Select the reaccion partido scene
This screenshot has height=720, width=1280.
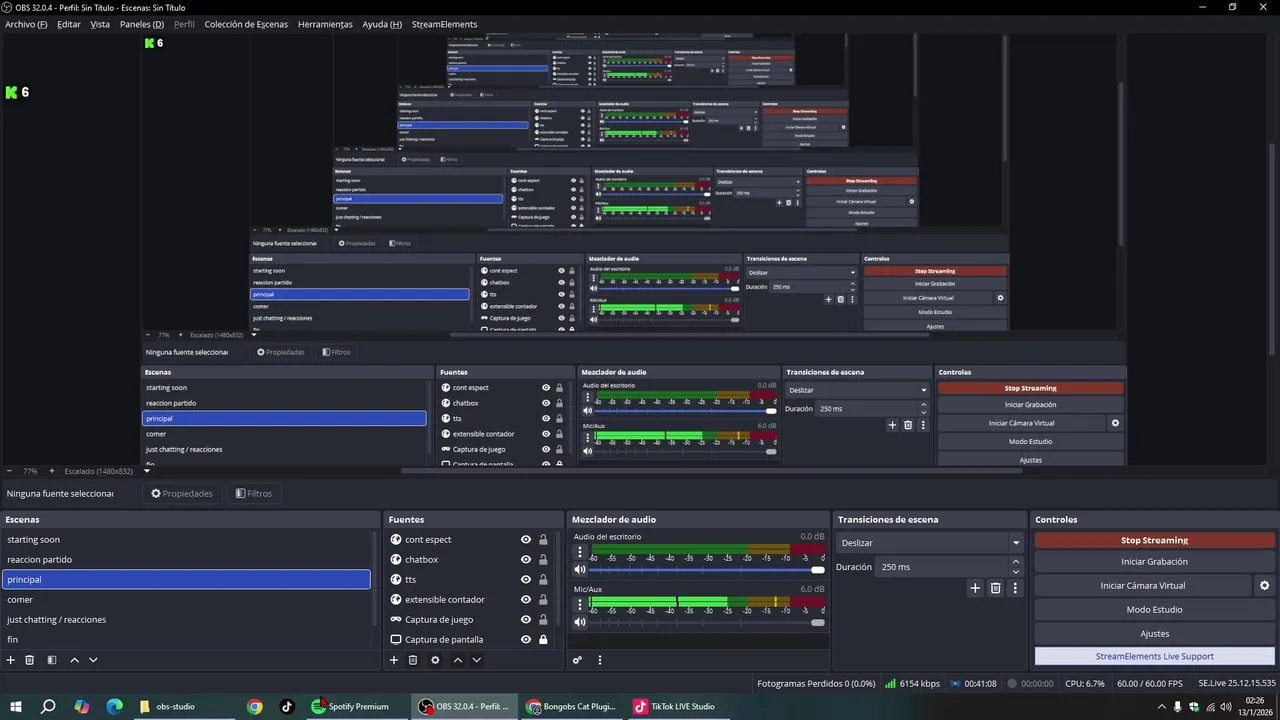(187, 560)
